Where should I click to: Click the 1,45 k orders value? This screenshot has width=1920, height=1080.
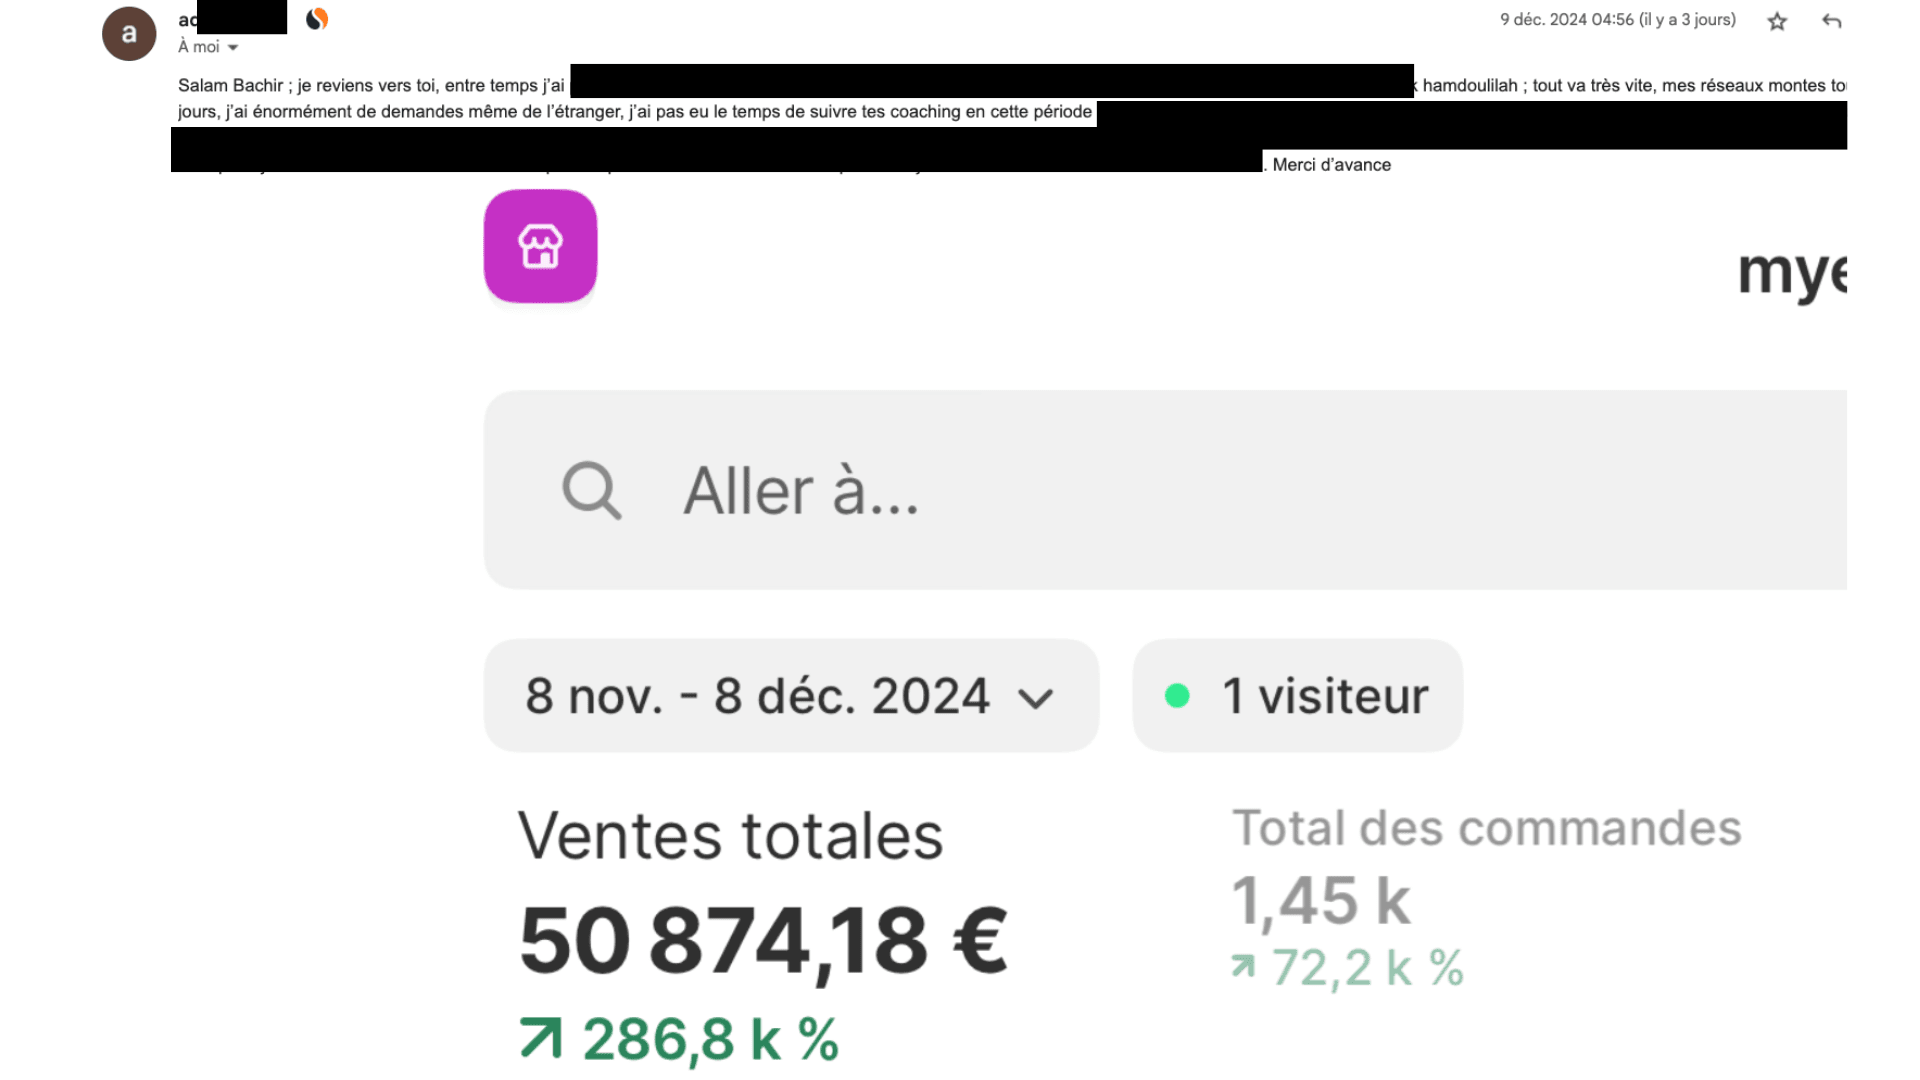(1320, 900)
